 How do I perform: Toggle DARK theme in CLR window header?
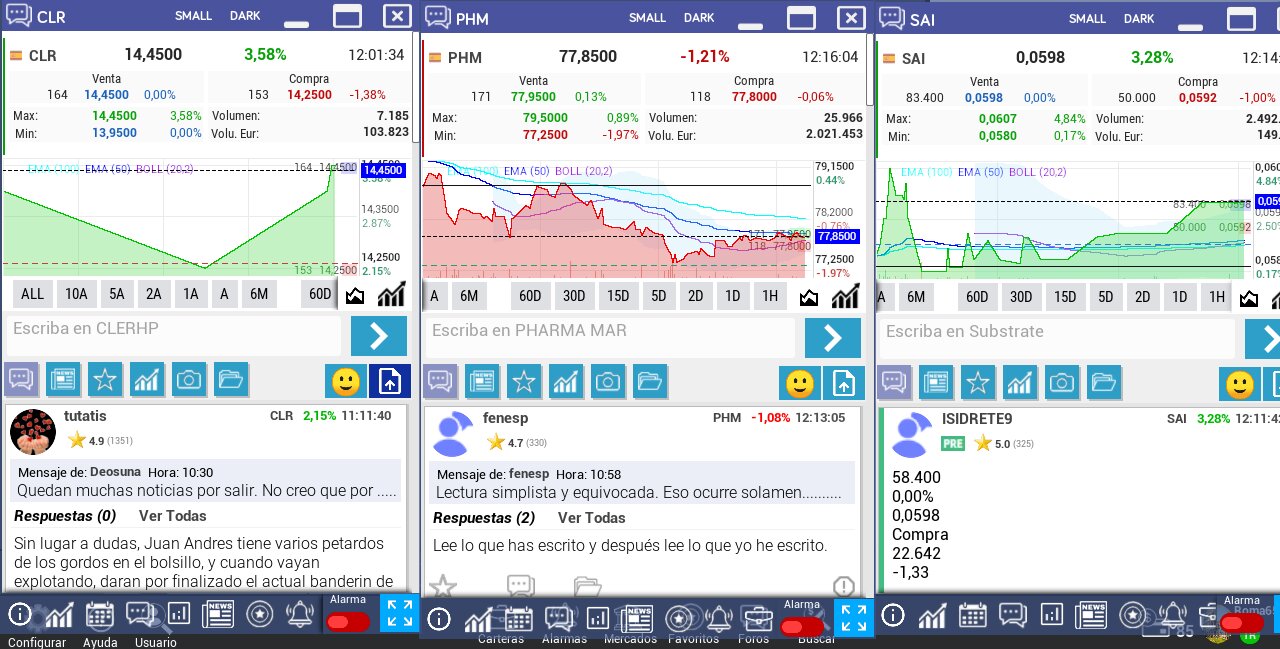point(245,16)
